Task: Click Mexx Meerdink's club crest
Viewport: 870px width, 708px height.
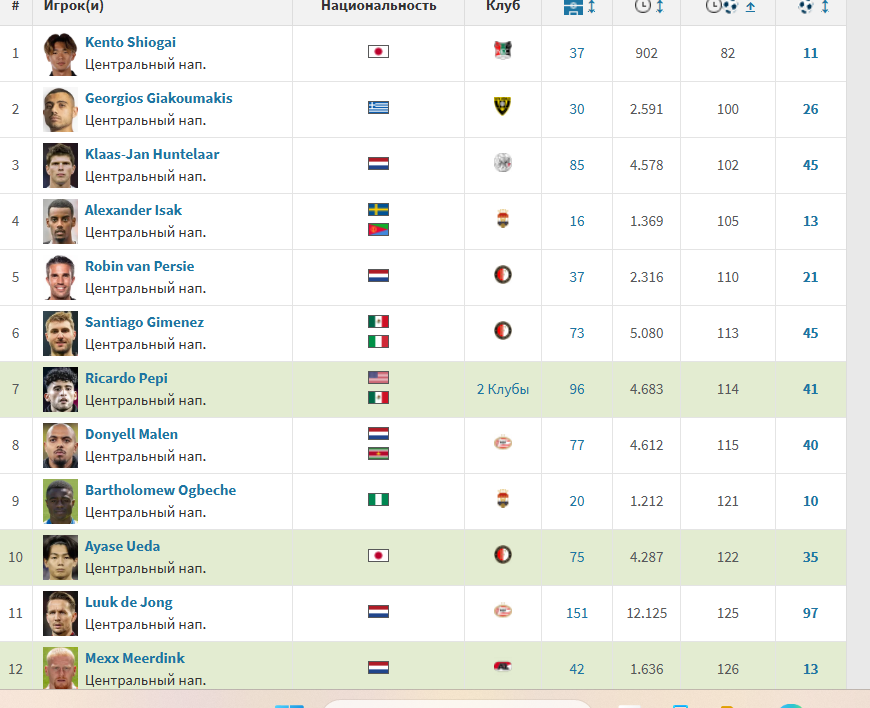Action: tap(503, 667)
